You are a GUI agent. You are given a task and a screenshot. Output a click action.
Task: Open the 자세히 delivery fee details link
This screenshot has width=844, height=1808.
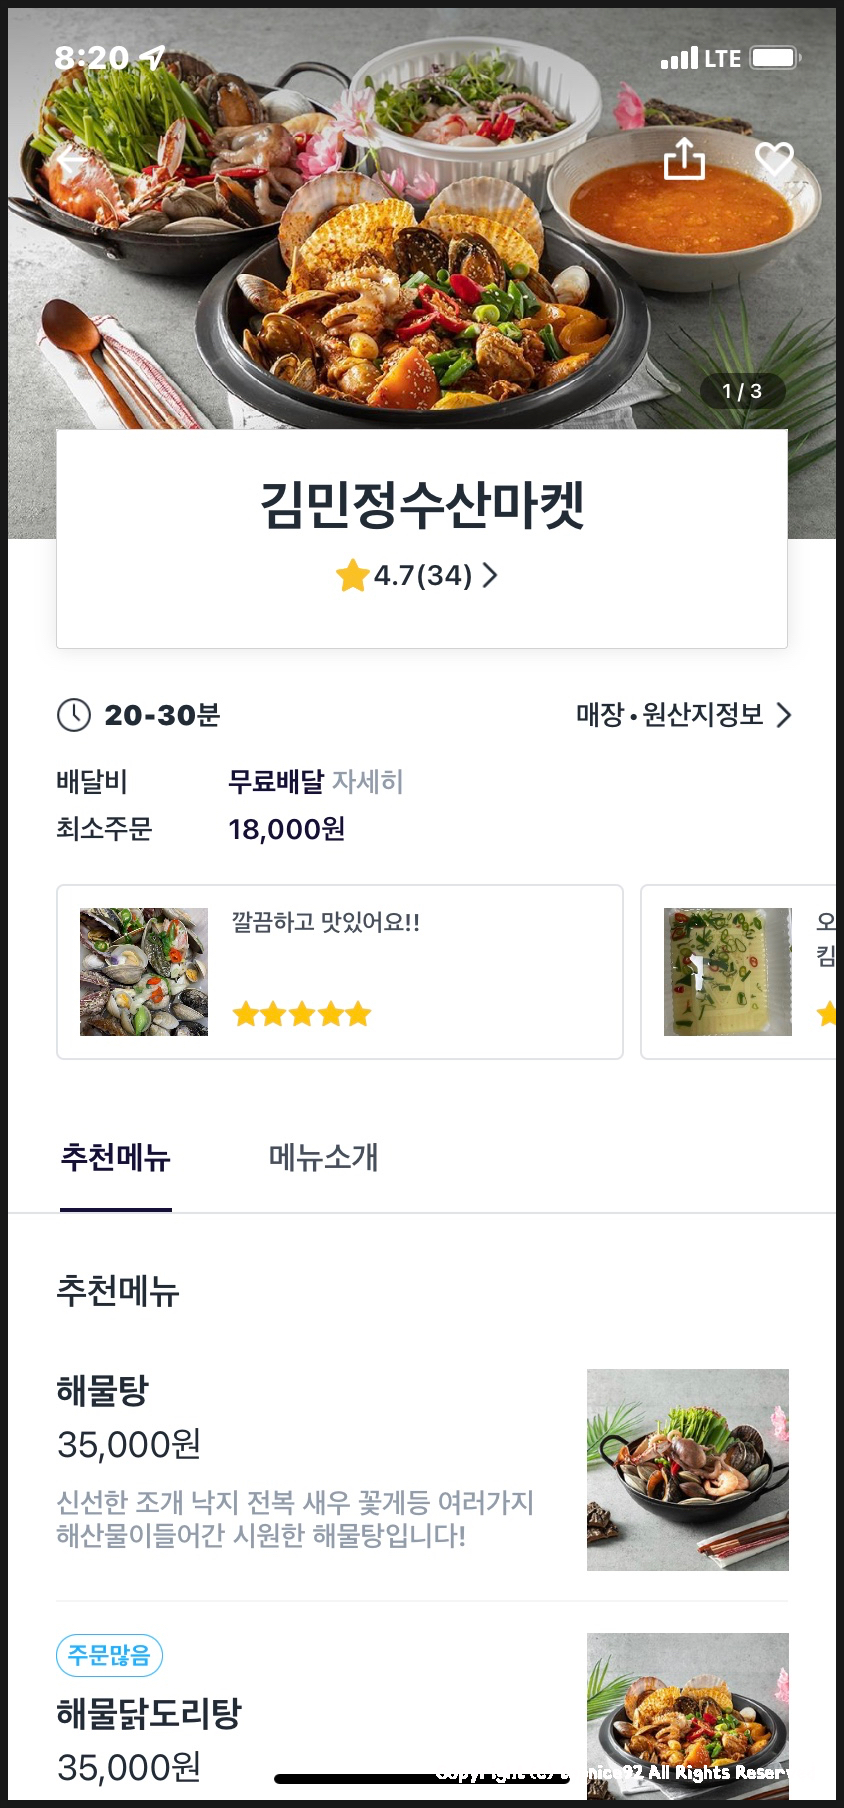click(368, 782)
